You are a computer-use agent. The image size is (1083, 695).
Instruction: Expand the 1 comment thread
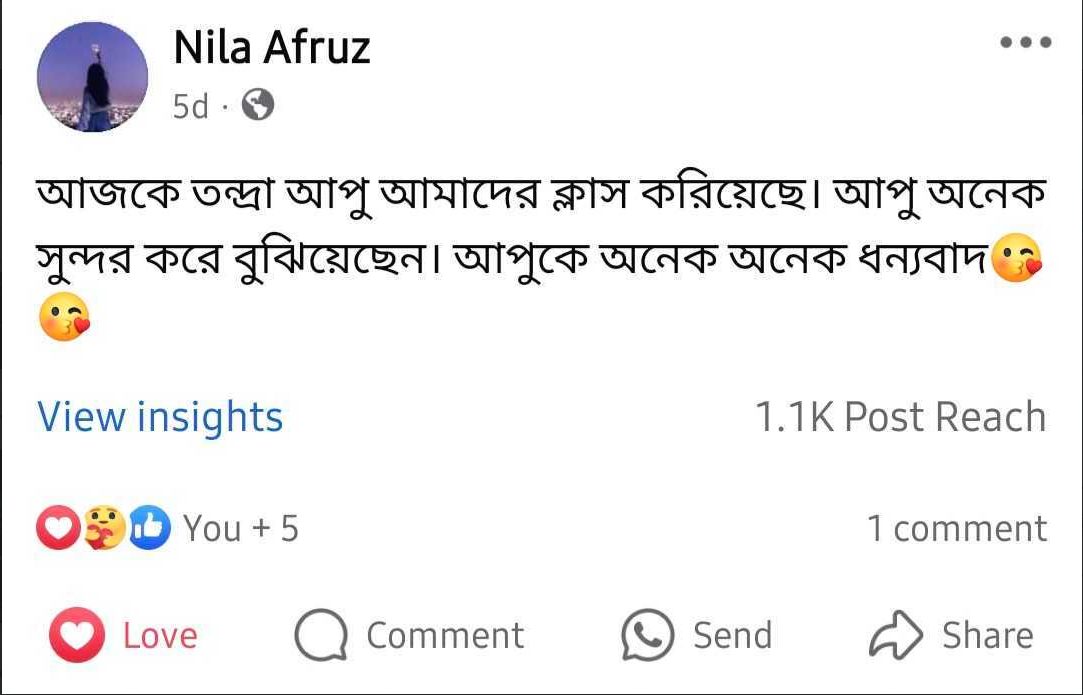[x=957, y=529]
